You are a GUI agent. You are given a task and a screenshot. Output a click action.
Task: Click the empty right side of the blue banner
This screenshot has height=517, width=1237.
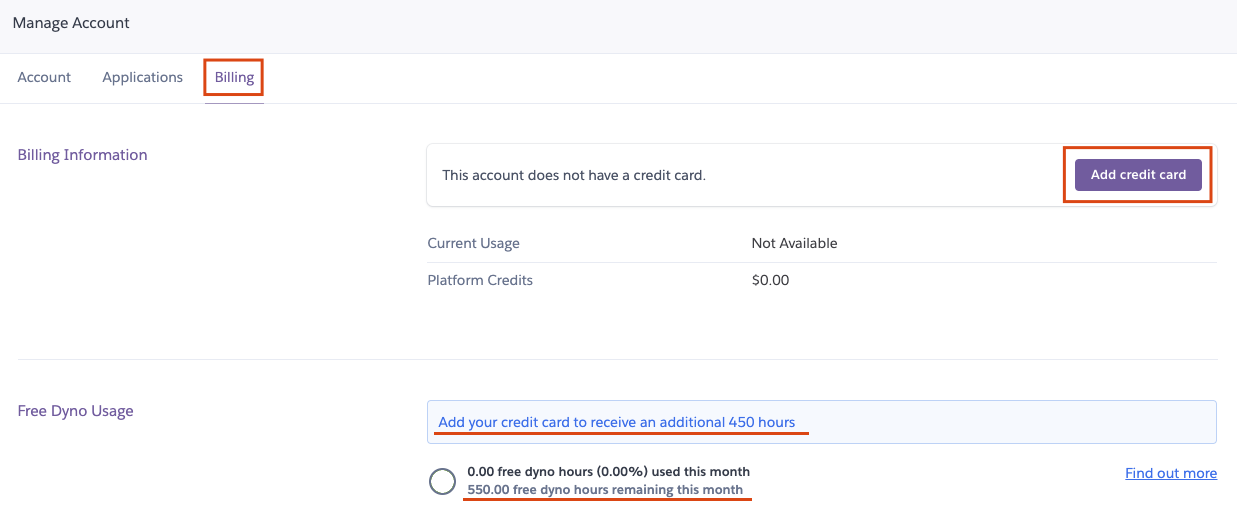1010,422
